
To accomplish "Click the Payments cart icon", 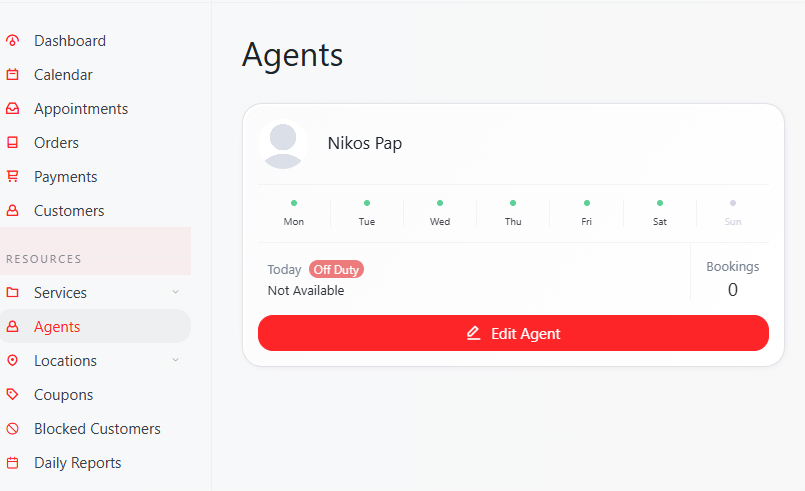I will [12, 177].
